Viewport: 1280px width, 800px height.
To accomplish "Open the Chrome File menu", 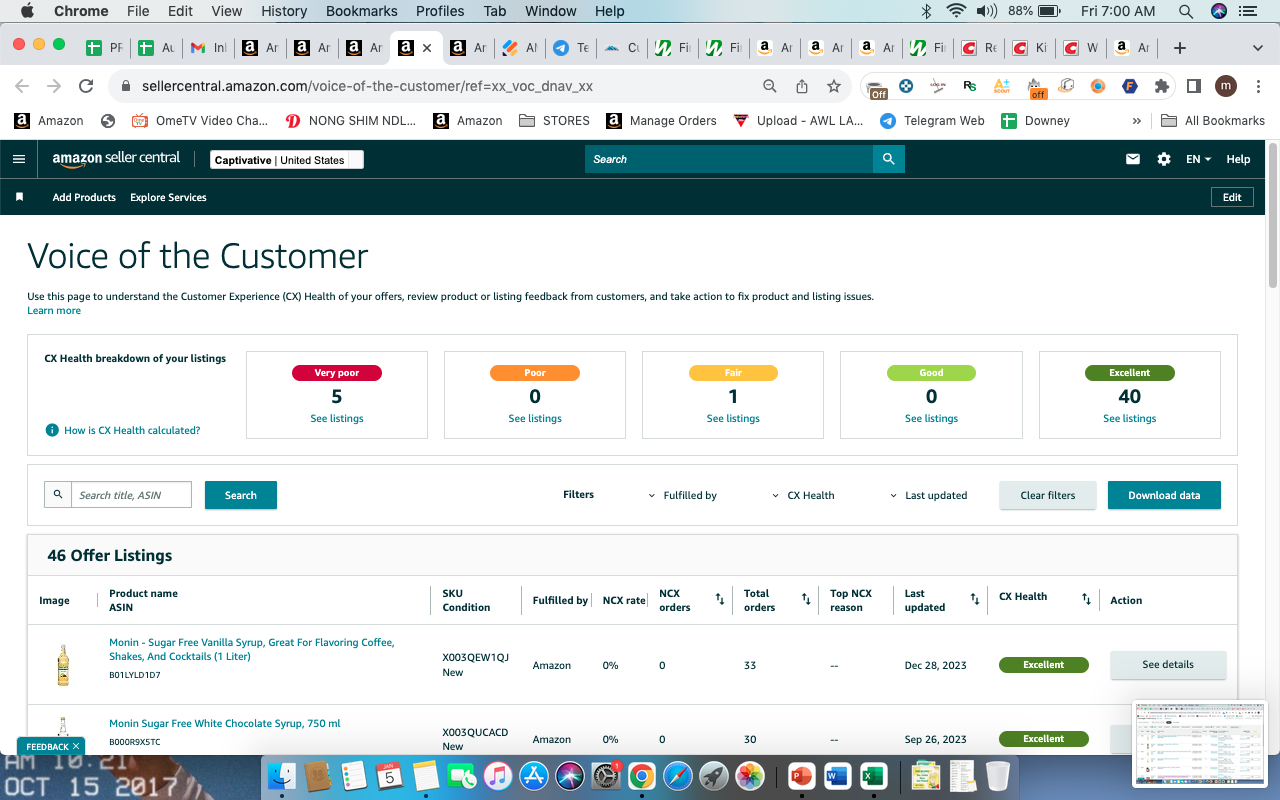I will pos(138,11).
